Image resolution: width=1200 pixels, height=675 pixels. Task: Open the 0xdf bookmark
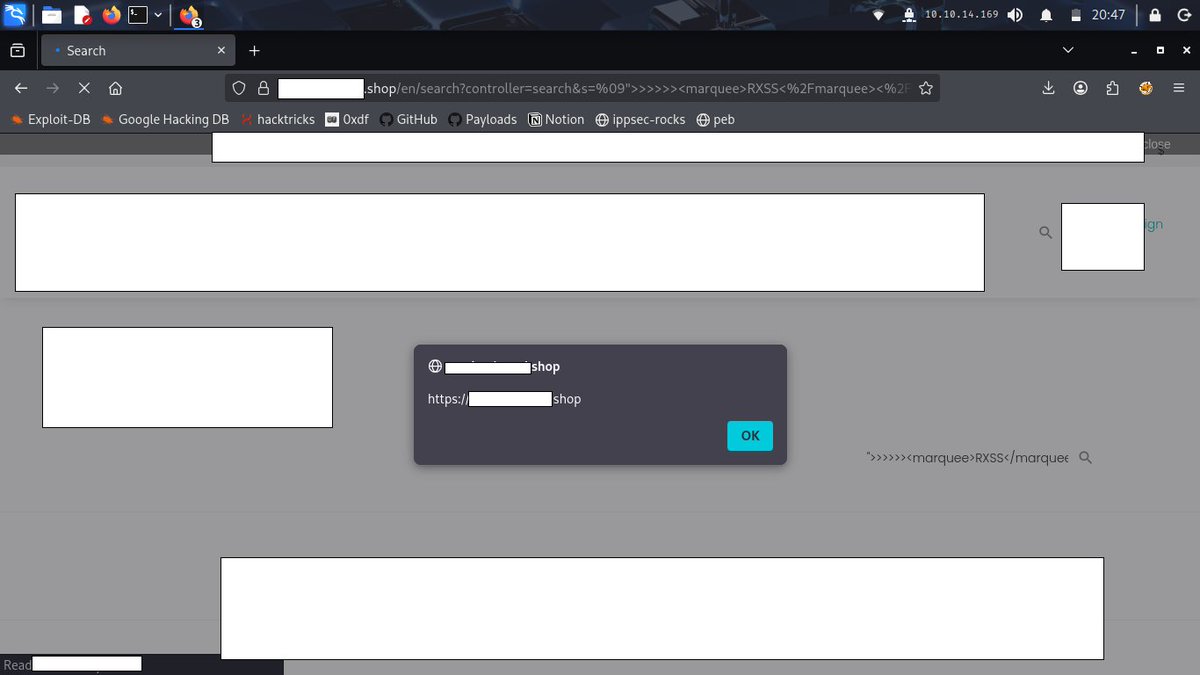[347, 119]
